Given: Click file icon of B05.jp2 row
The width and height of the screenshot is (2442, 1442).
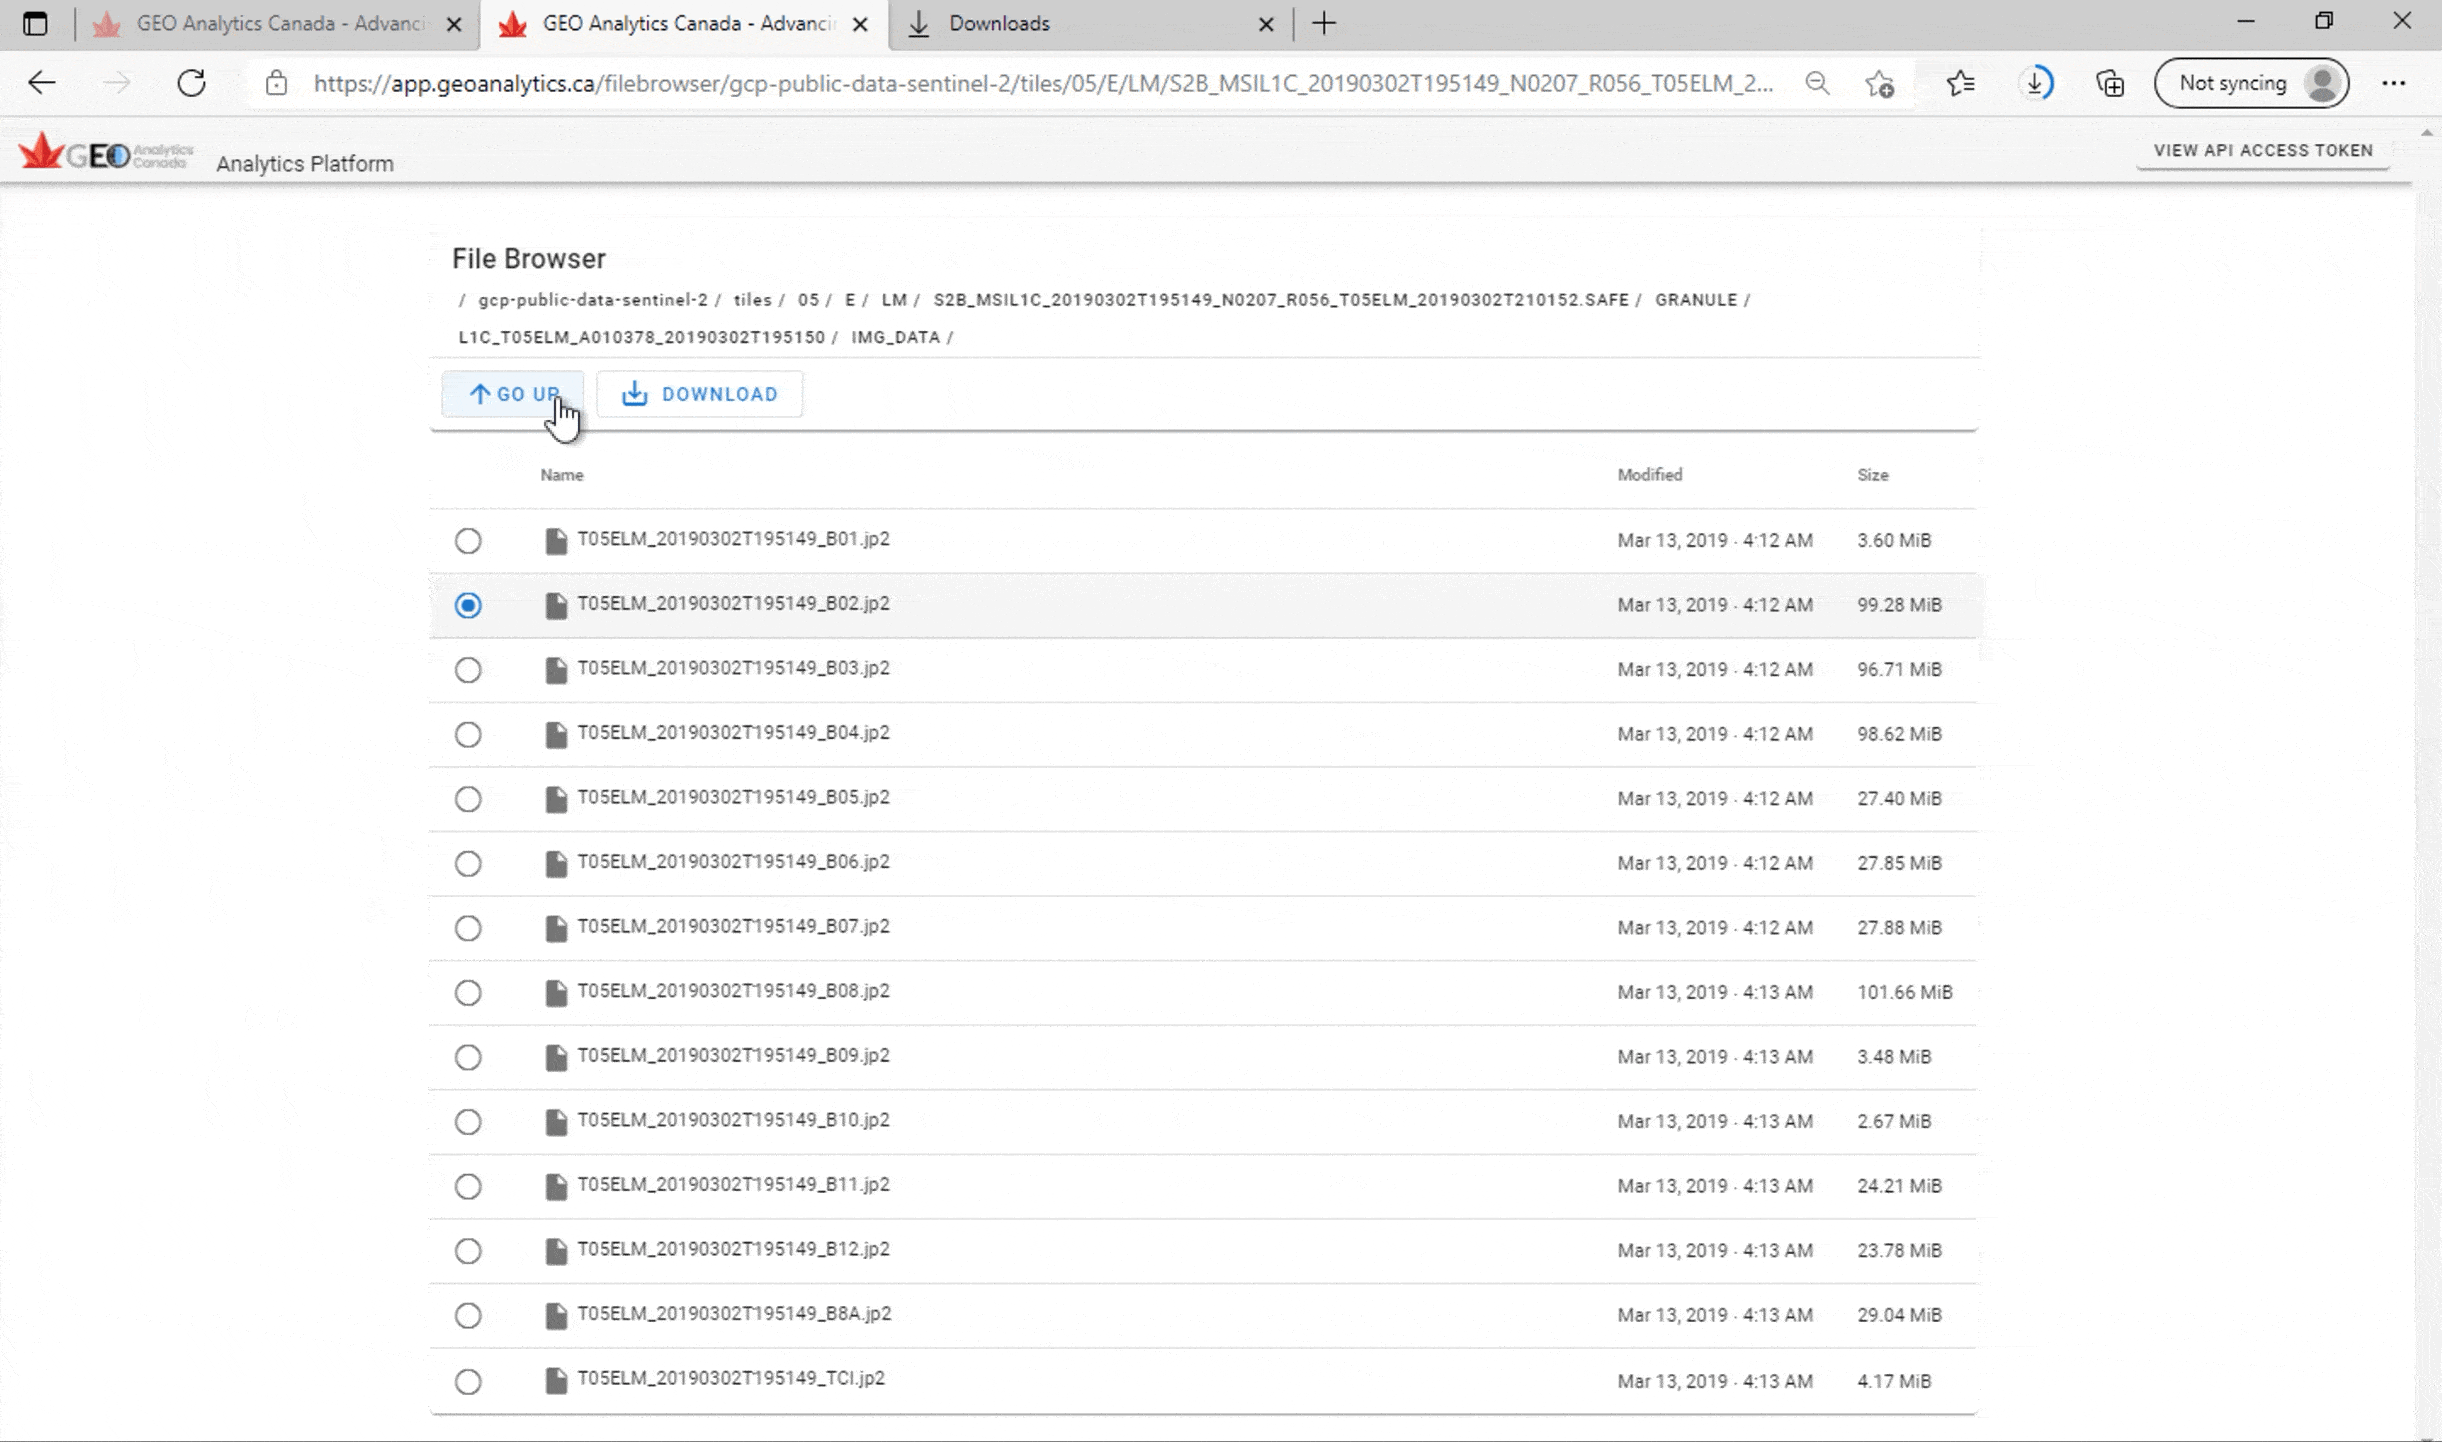Looking at the screenshot, I should (x=556, y=799).
